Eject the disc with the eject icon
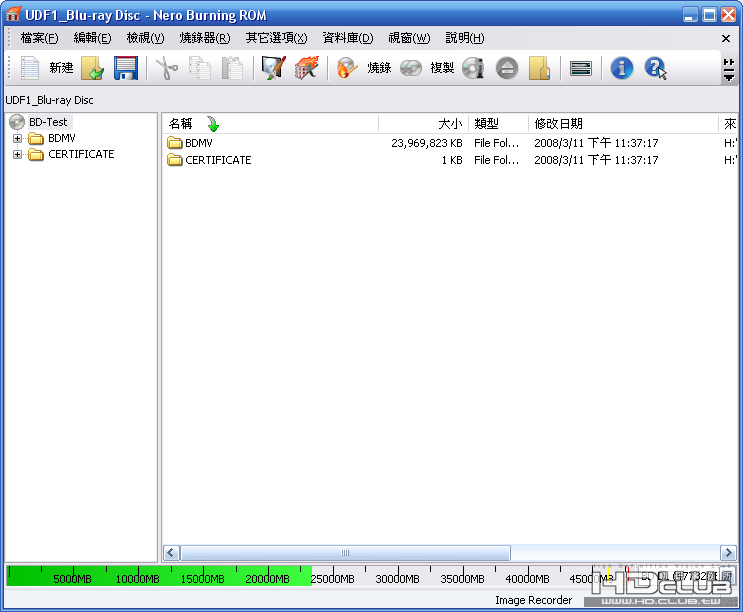This screenshot has height=612, width=743. [507, 68]
